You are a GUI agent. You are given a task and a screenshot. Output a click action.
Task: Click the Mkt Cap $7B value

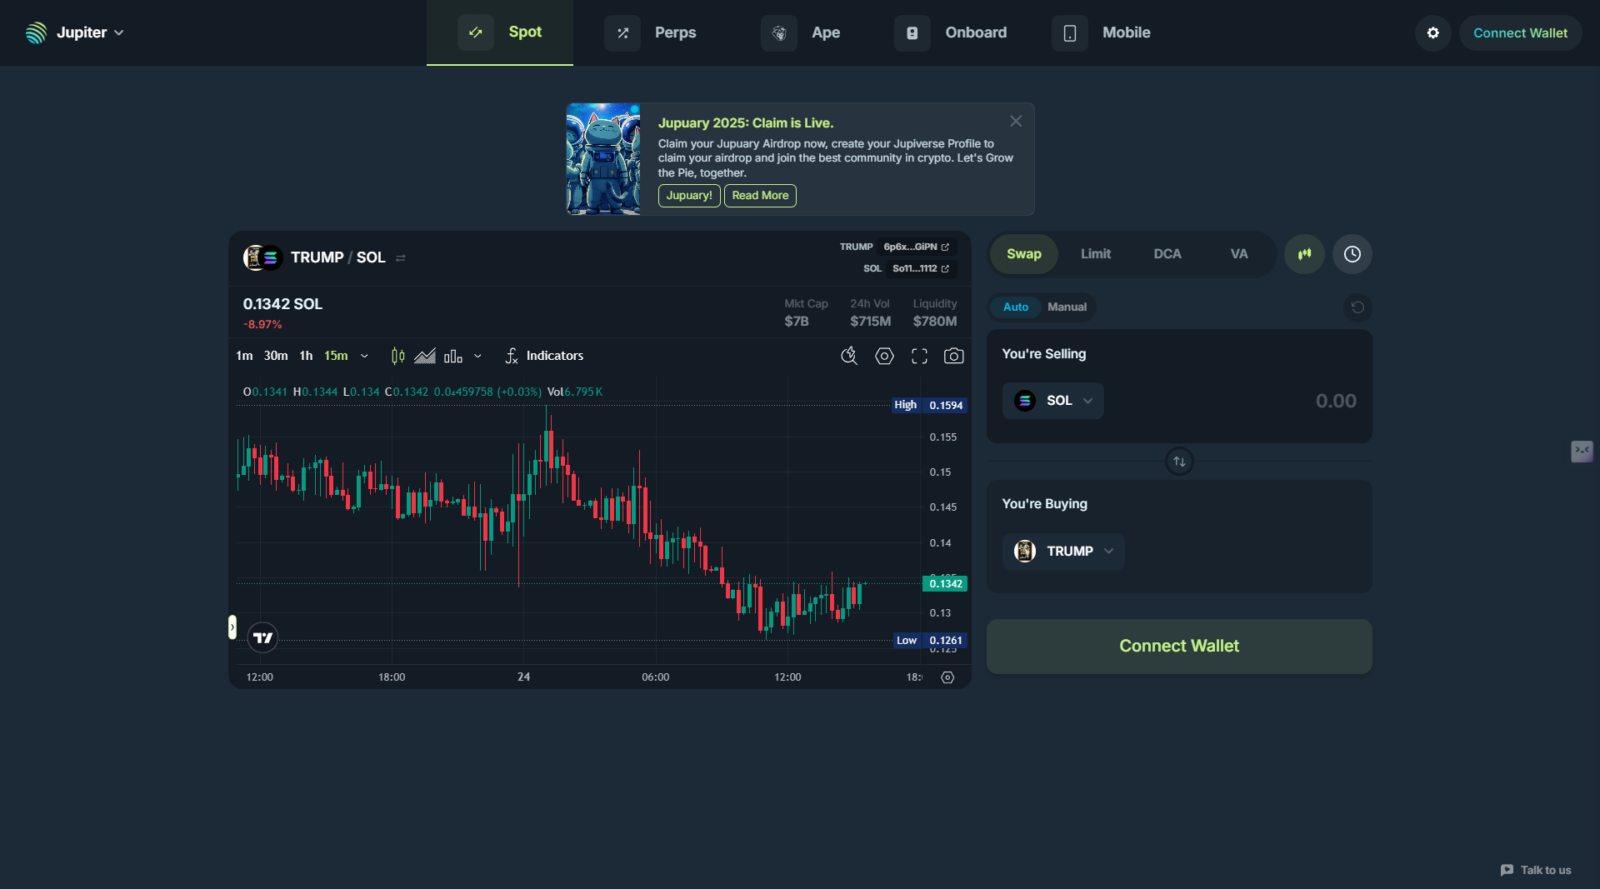(797, 321)
